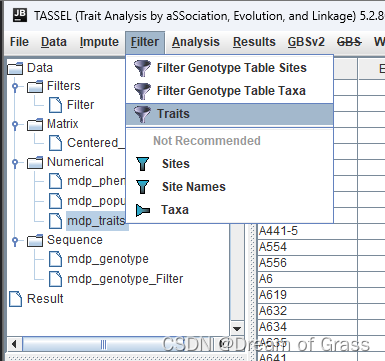Open the Analysis menu
The width and height of the screenshot is (385, 361).
pyautogui.click(x=196, y=42)
